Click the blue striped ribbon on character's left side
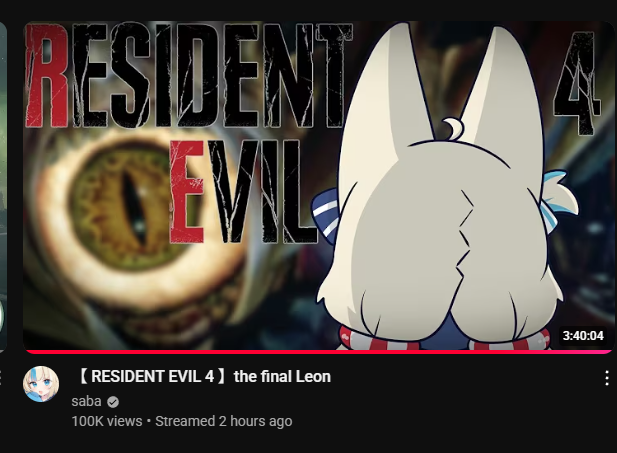This screenshot has height=453, width=617. point(326,213)
